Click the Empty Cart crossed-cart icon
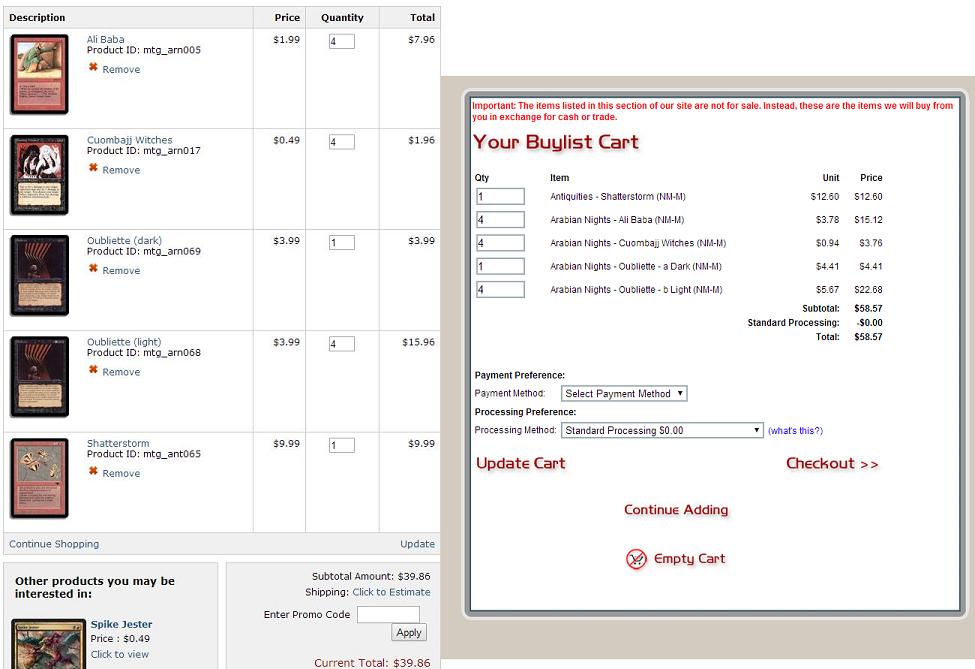Image resolution: width=975 pixels, height=669 pixels. 637,559
